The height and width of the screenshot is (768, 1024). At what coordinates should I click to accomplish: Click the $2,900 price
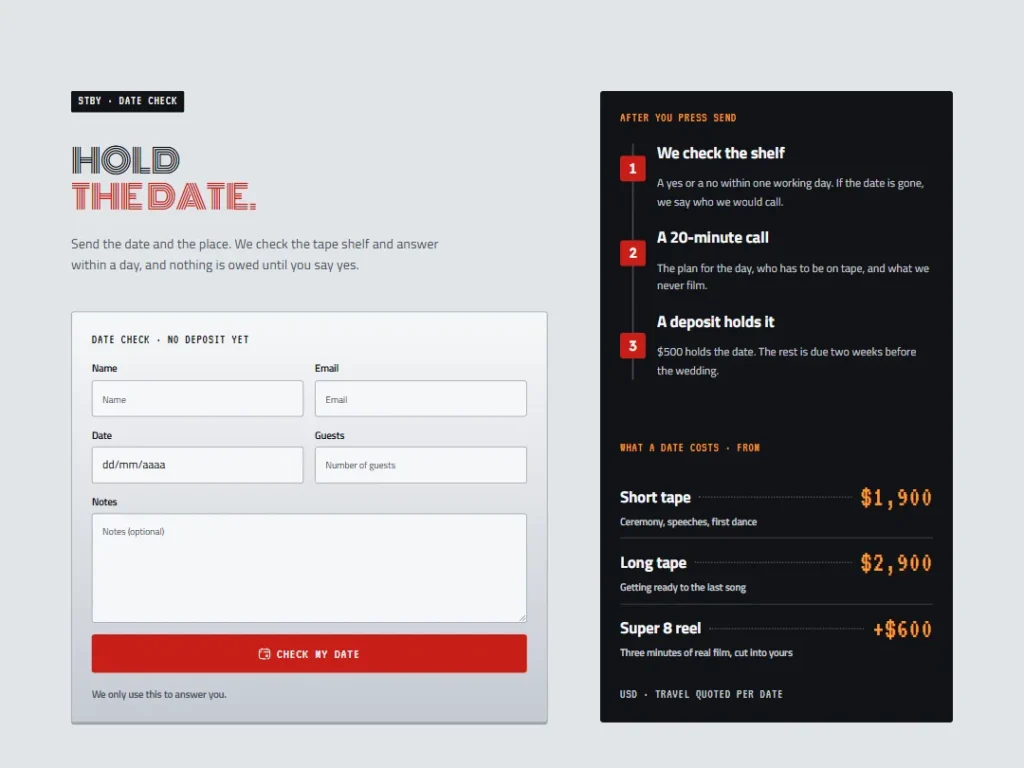pyautogui.click(x=896, y=563)
